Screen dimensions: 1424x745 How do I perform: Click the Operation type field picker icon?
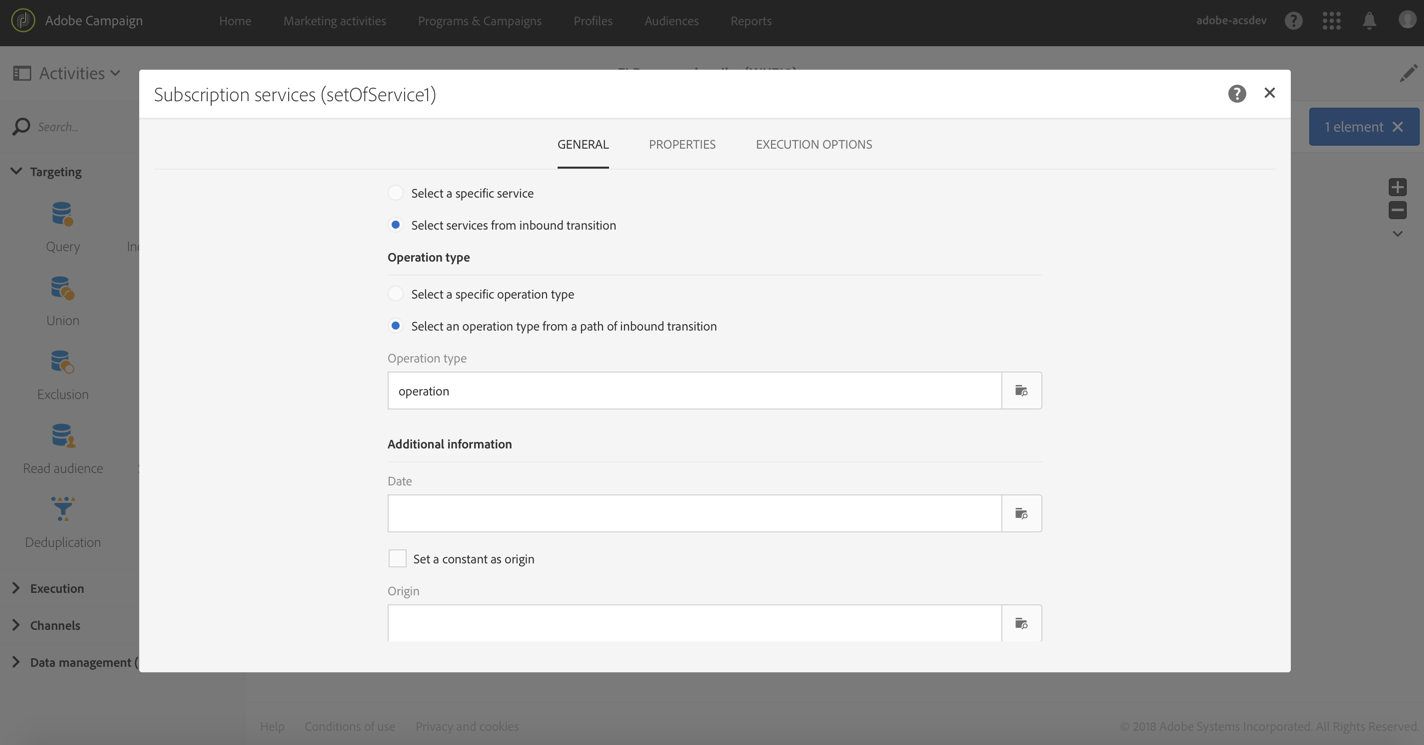[1021, 391]
